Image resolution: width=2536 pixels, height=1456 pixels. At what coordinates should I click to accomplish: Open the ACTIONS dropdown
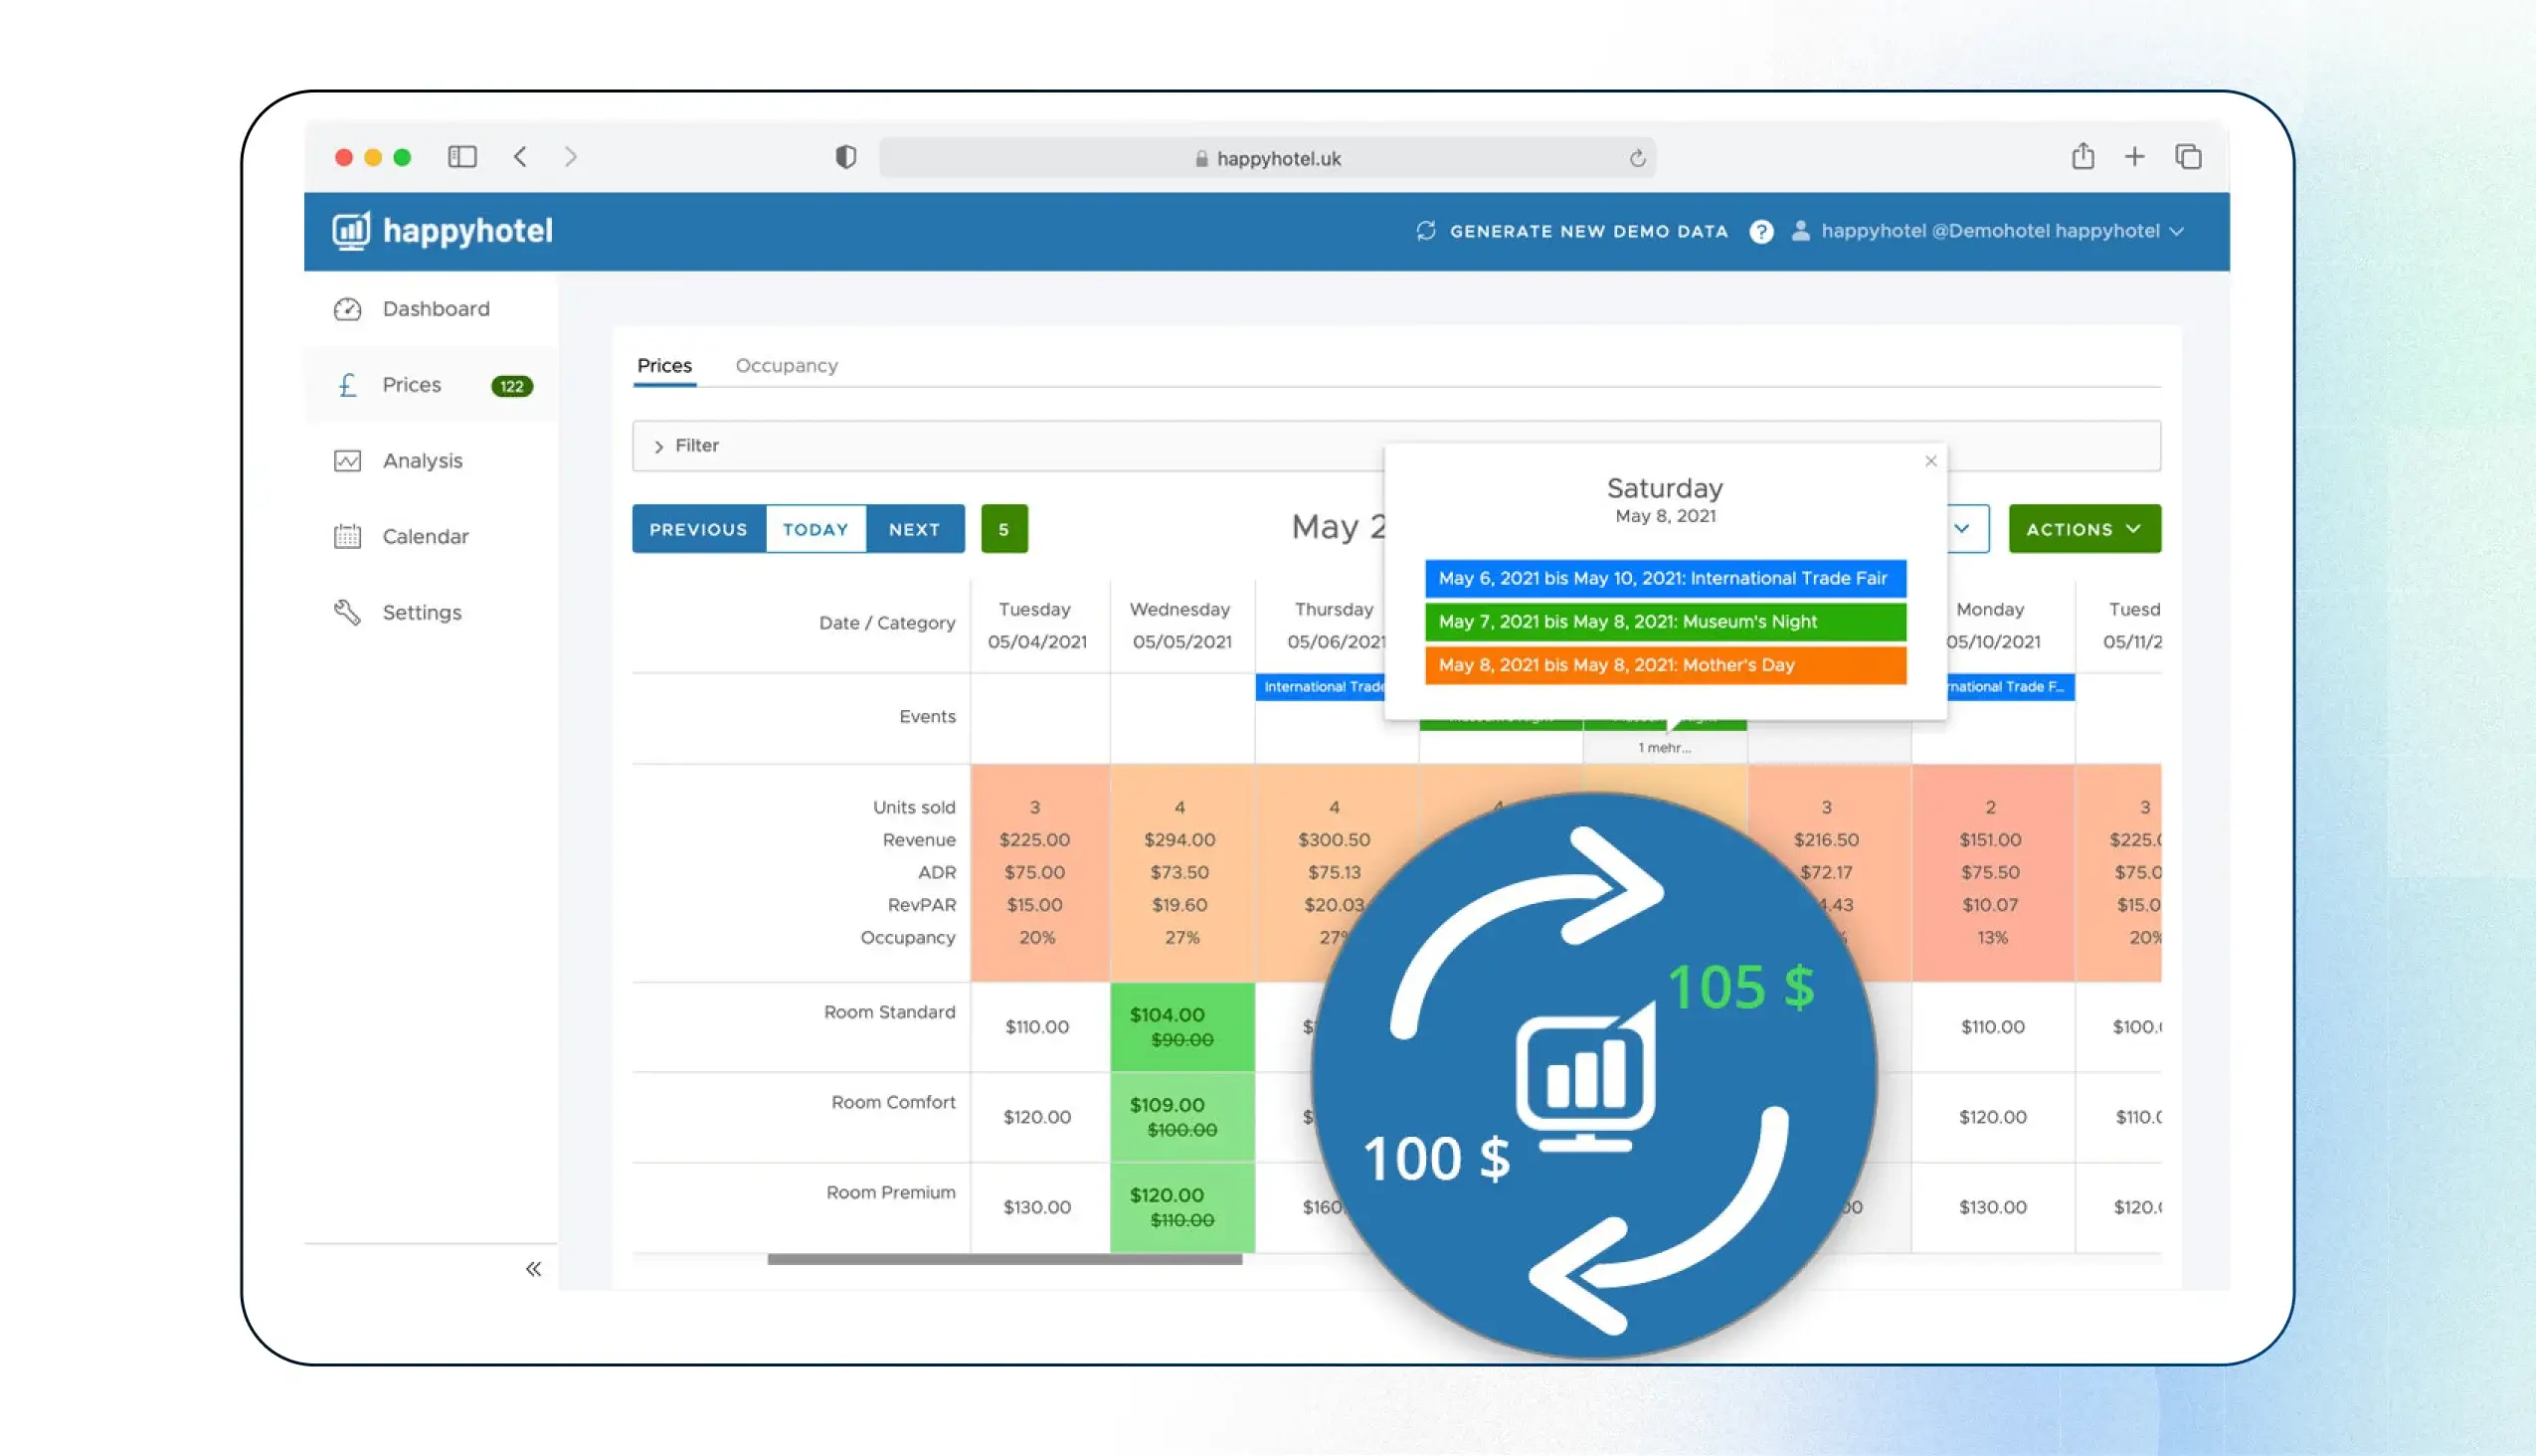pyautogui.click(x=2084, y=529)
